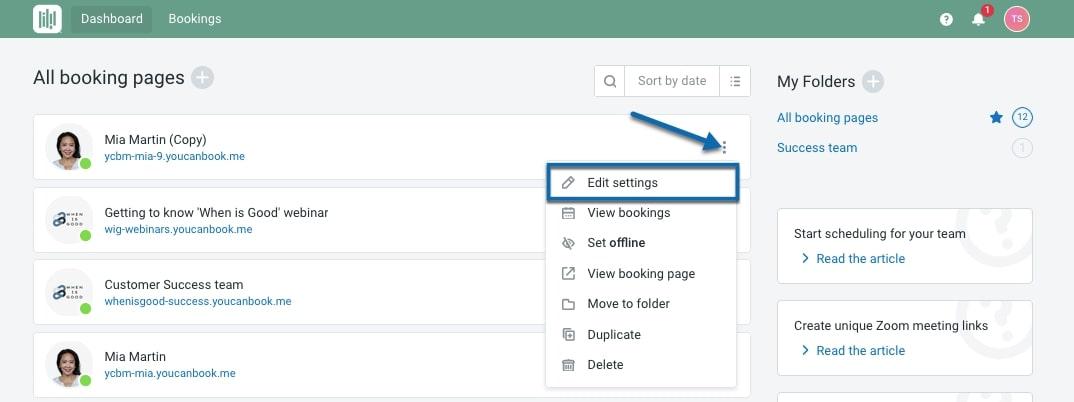Open the Sort by date dropdown

672,82
